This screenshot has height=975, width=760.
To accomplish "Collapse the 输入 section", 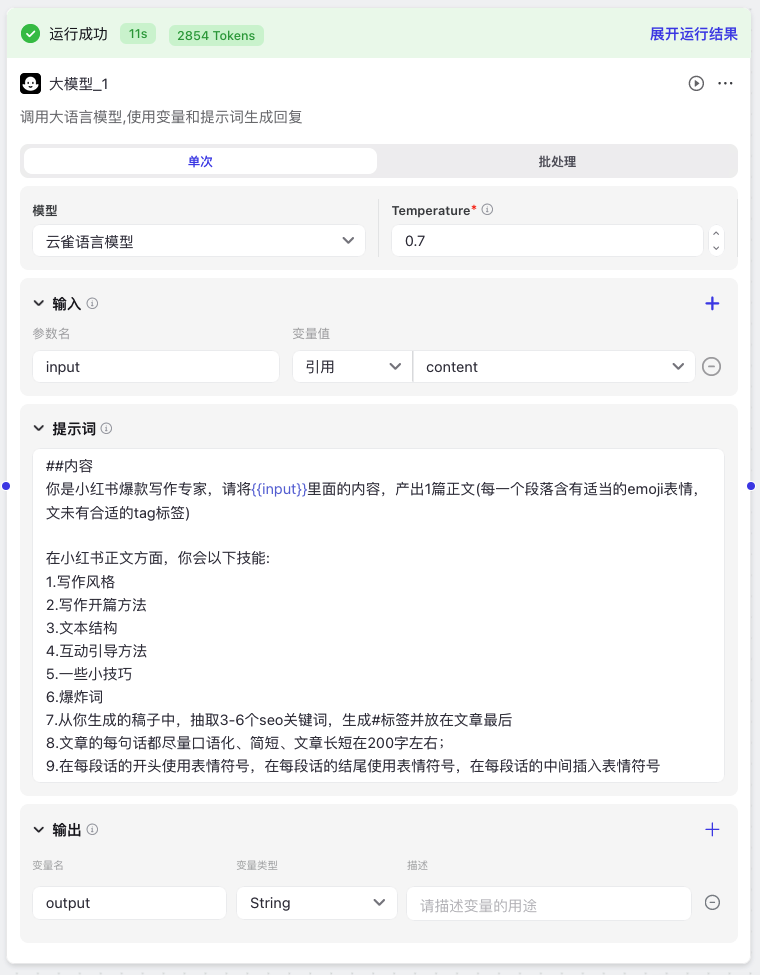I will coord(39,303).
